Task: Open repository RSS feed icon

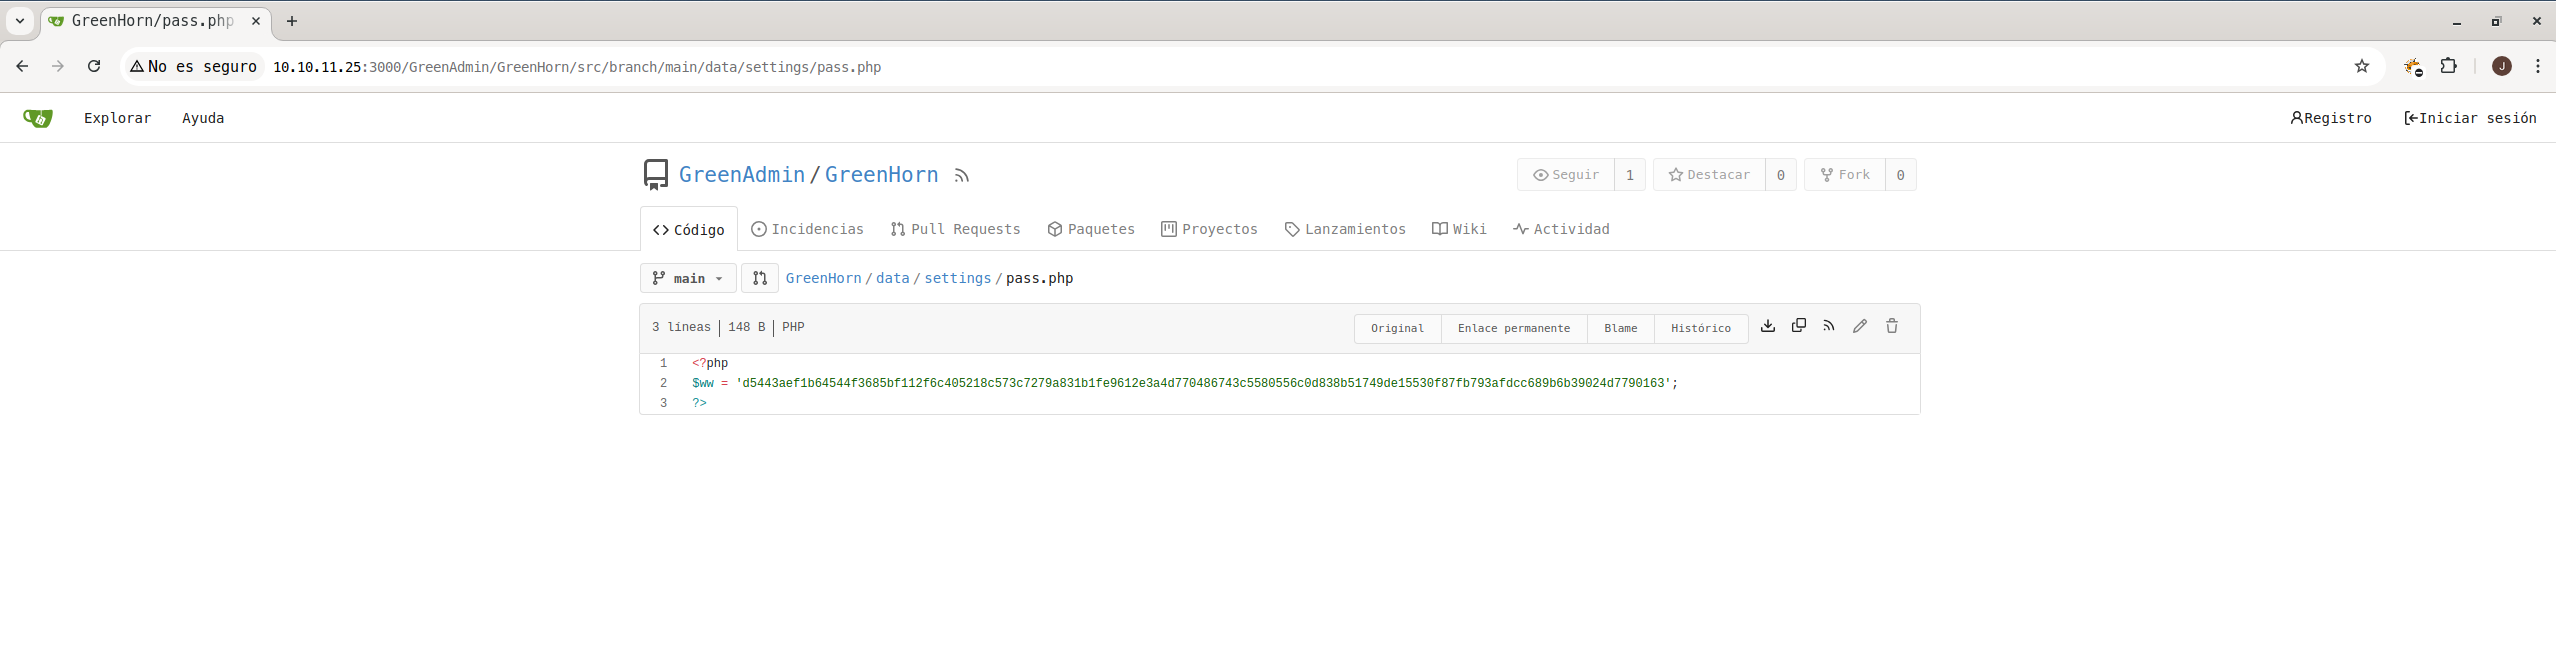Action: coord(962,176)
